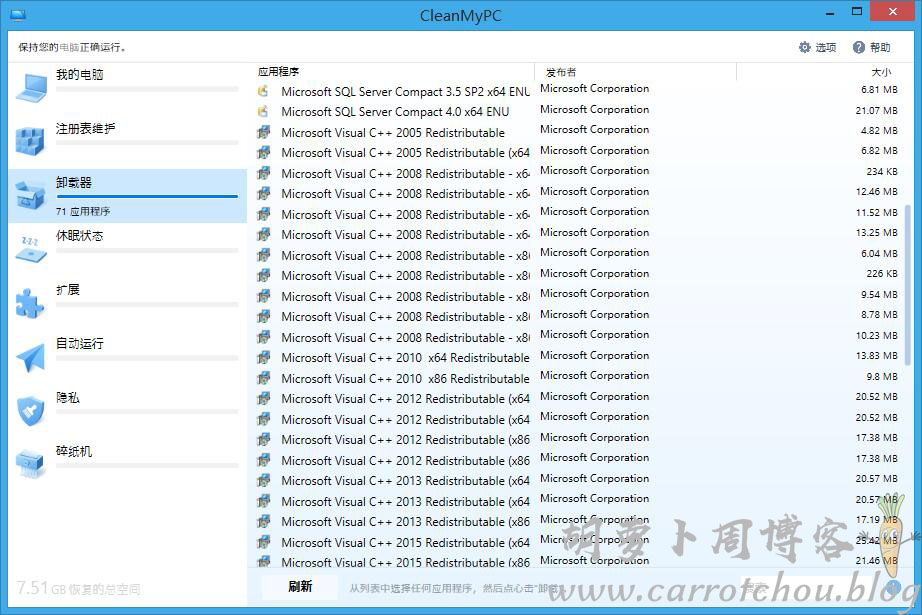Sort by the 发布者 column header

(561, 72)
